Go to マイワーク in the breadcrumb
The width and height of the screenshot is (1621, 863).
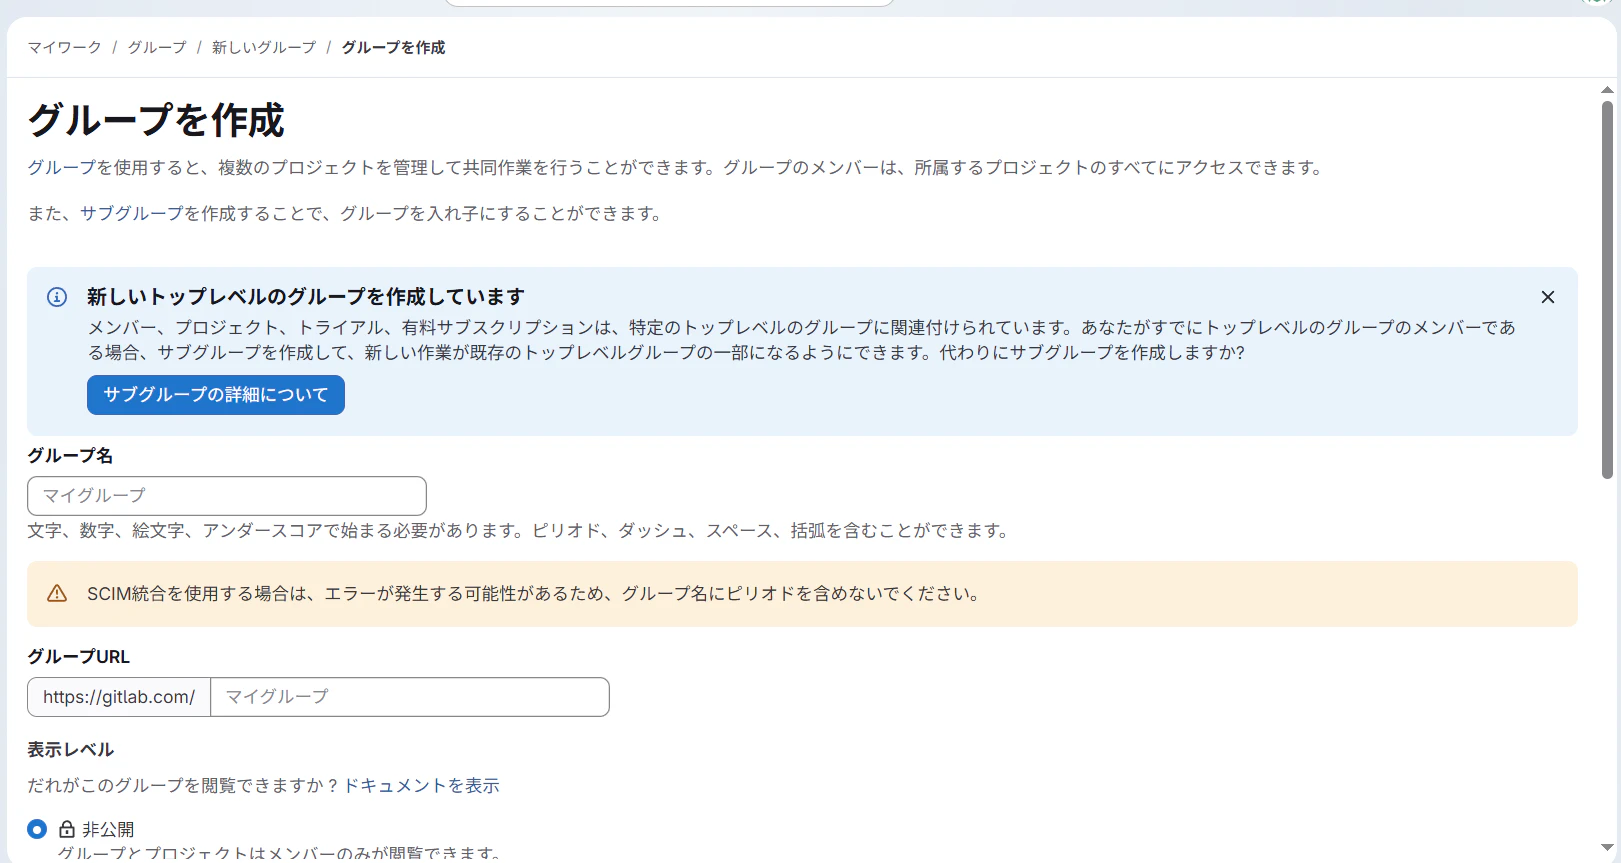64,47
